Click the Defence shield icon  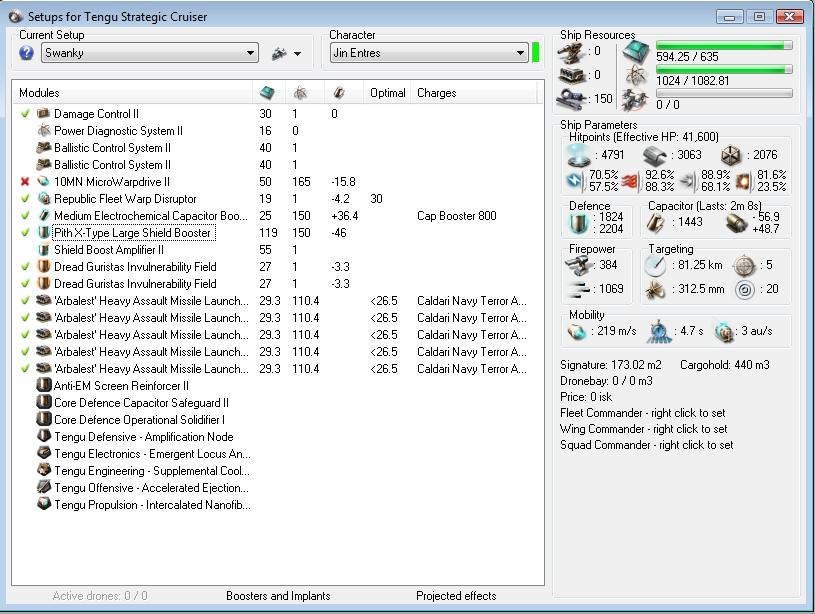[x=578, y=223]
